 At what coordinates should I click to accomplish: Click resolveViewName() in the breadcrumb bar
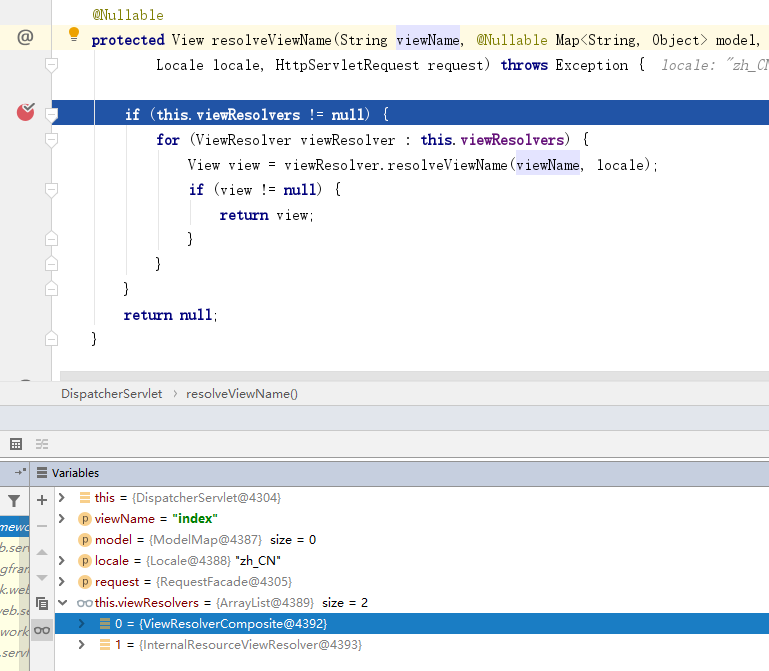(x=242, y=394)
